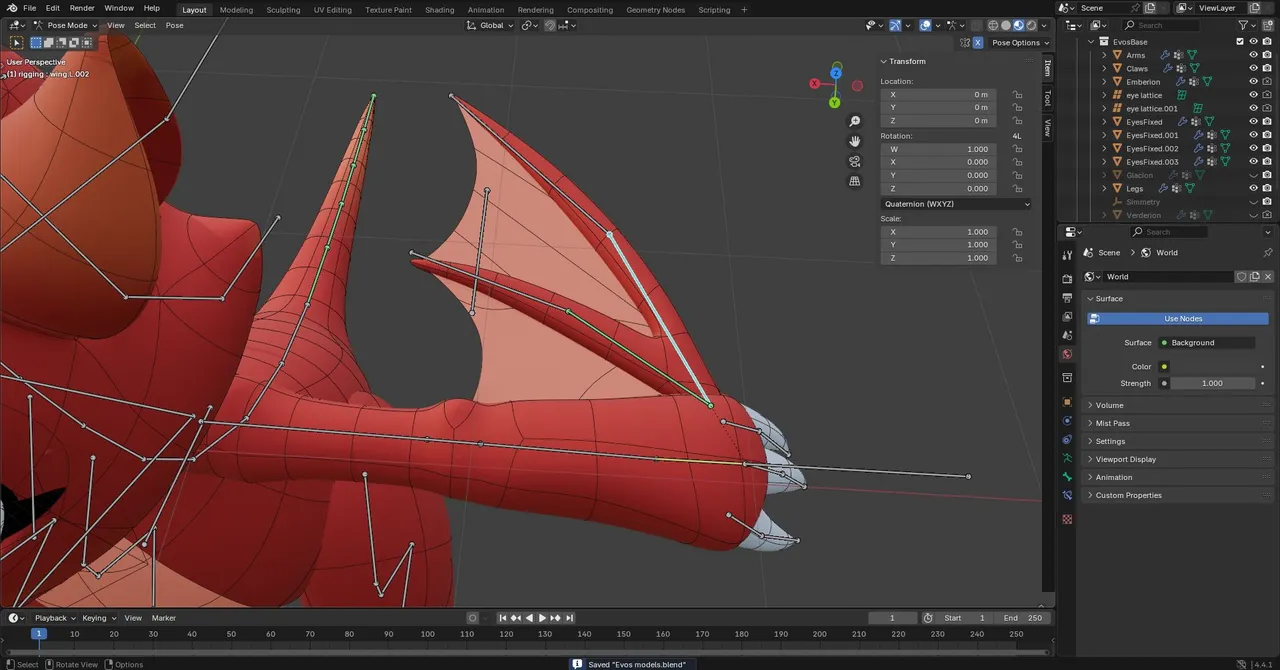Jump to the last frame endpoint

[569, 618]
